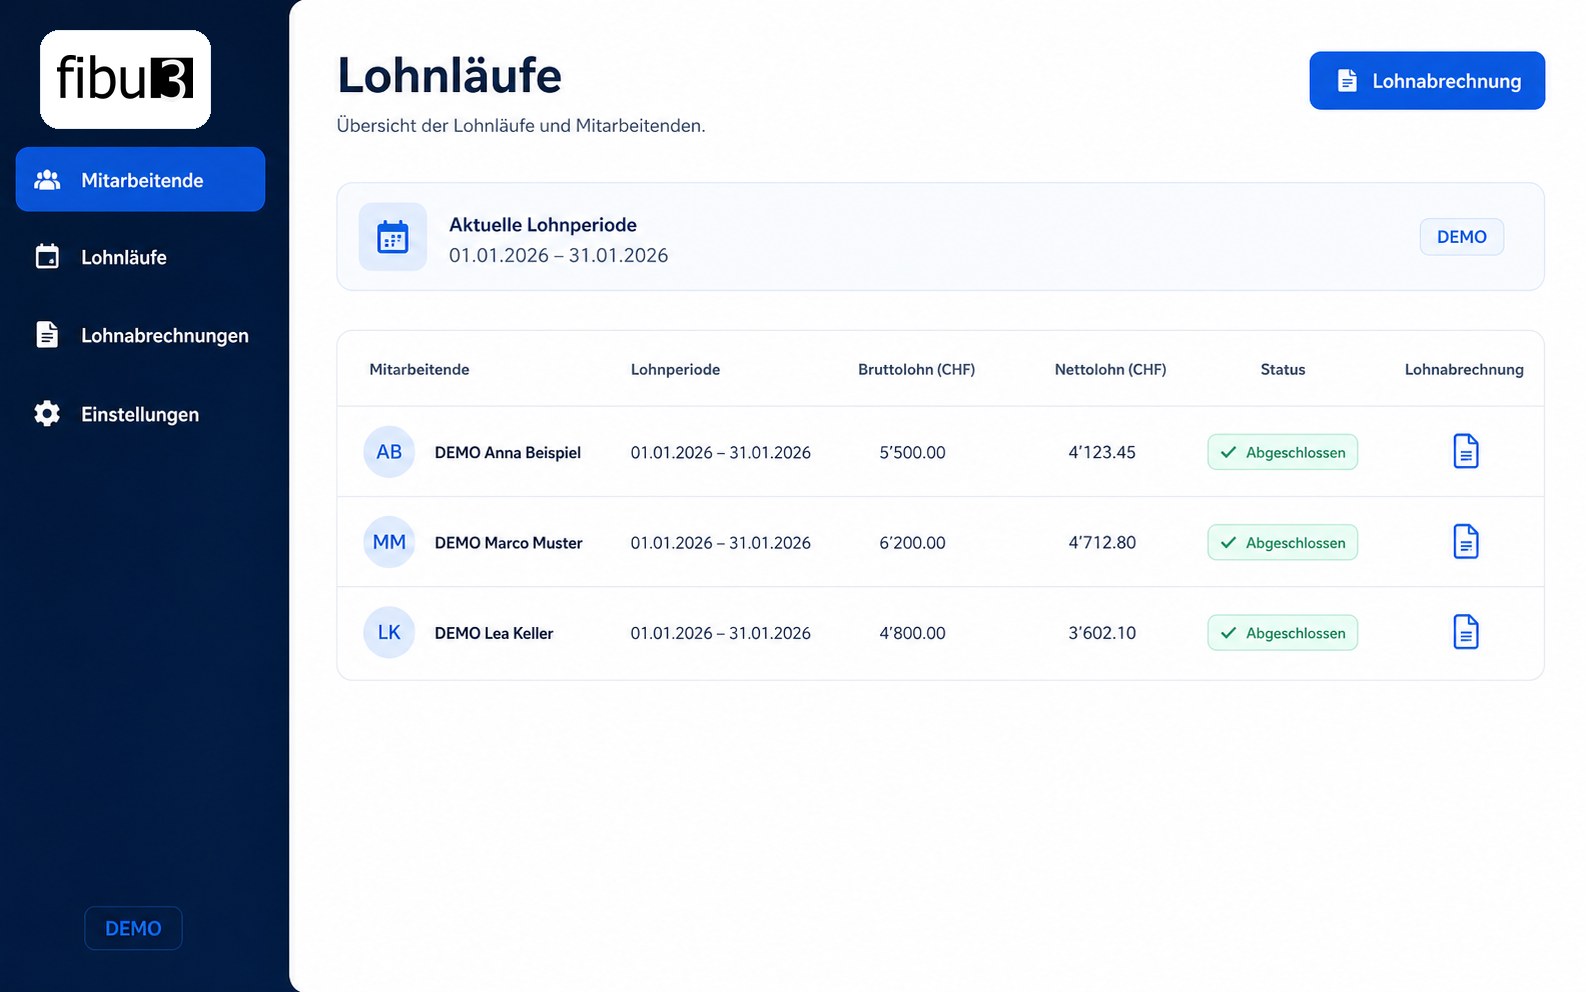The image size is (1586, 992).
Task: Select the name DEMO Lea Keller
Action: (494, 633)
